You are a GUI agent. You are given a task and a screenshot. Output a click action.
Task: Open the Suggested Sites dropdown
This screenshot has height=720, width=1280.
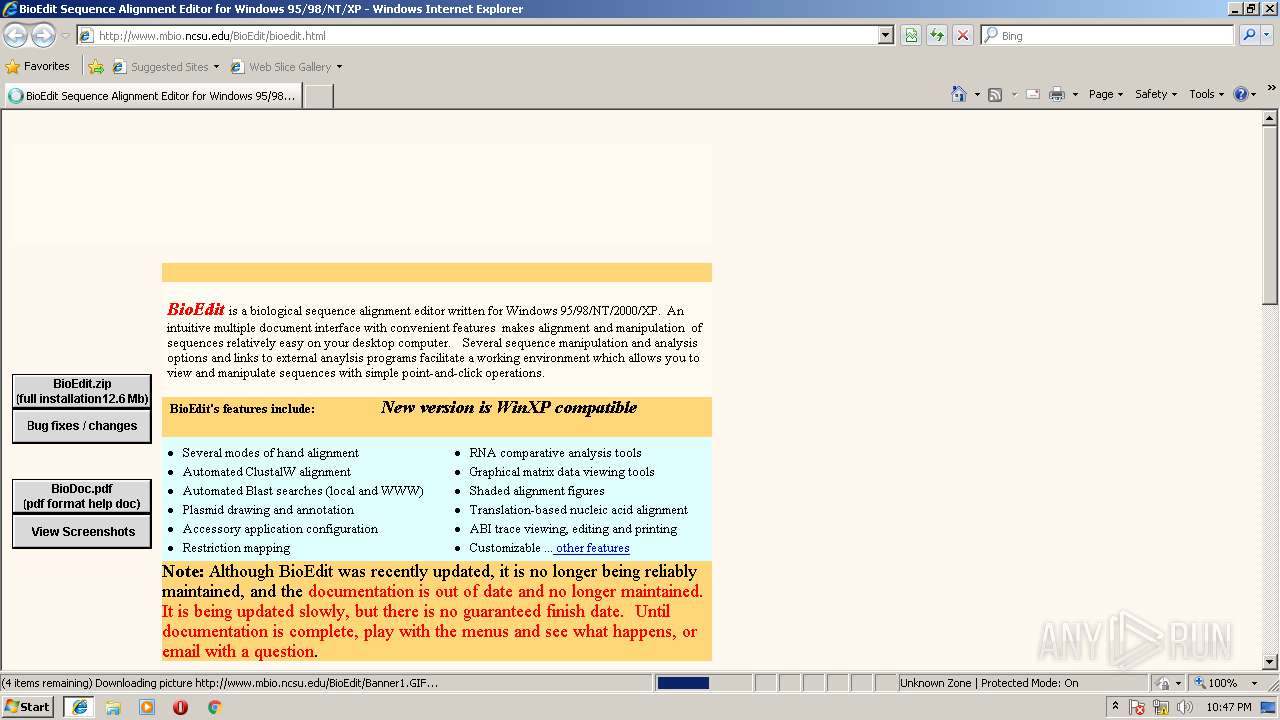click(x=166, y=67)
